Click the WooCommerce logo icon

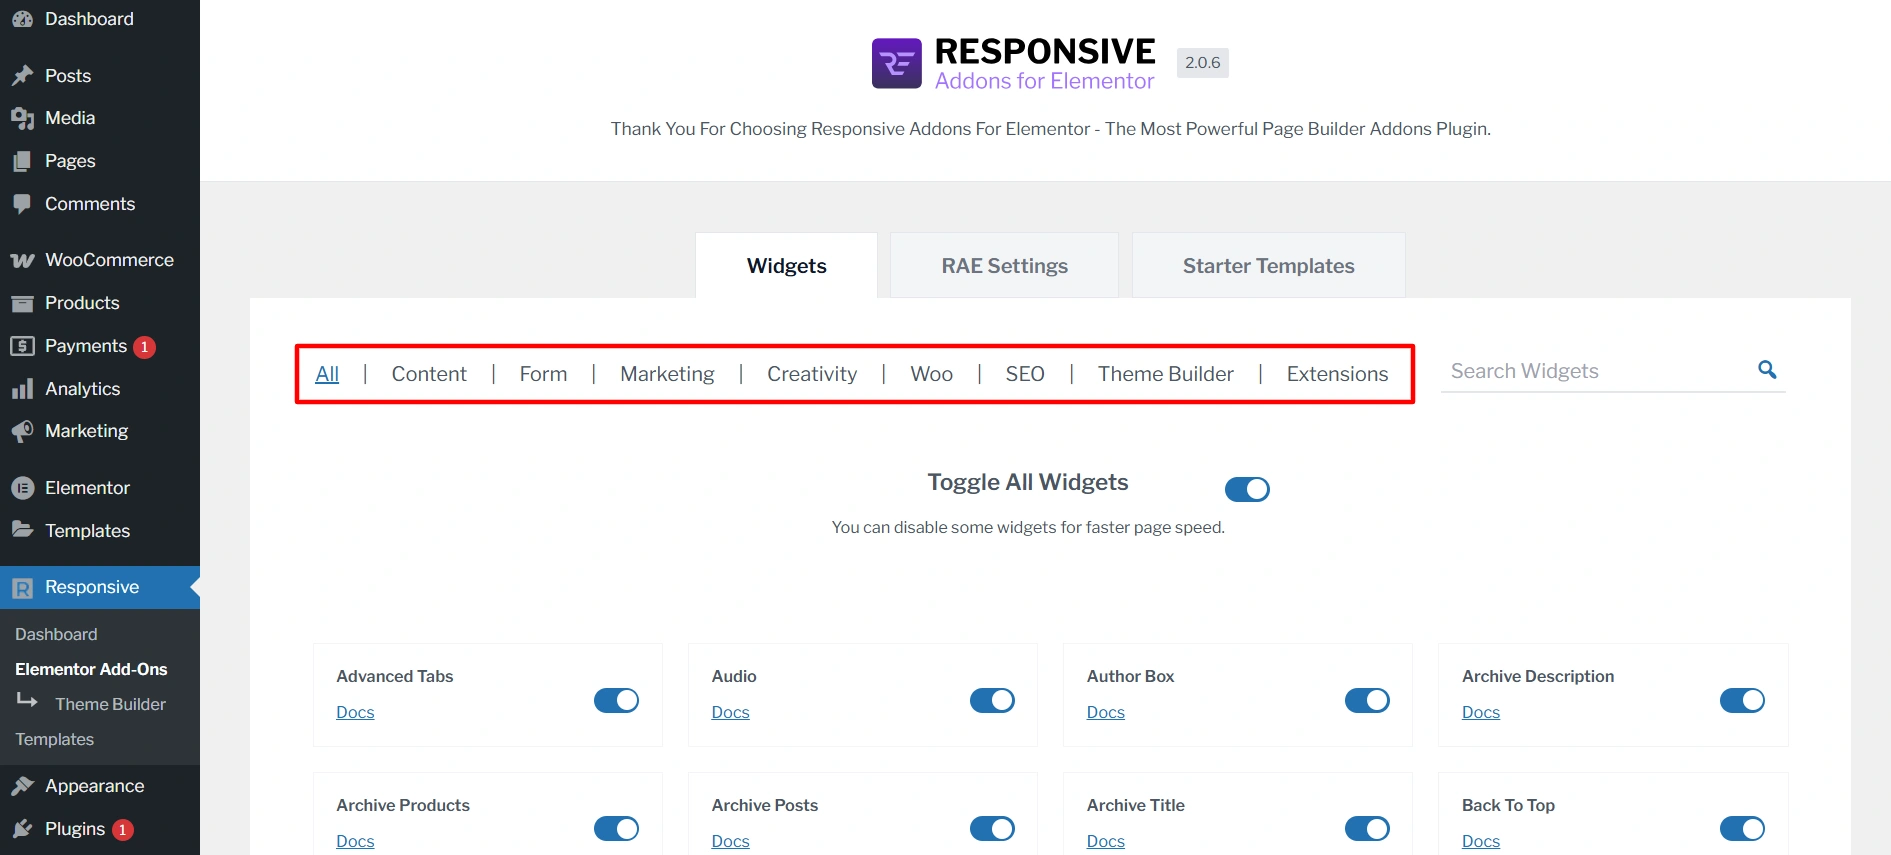(22, 260)
